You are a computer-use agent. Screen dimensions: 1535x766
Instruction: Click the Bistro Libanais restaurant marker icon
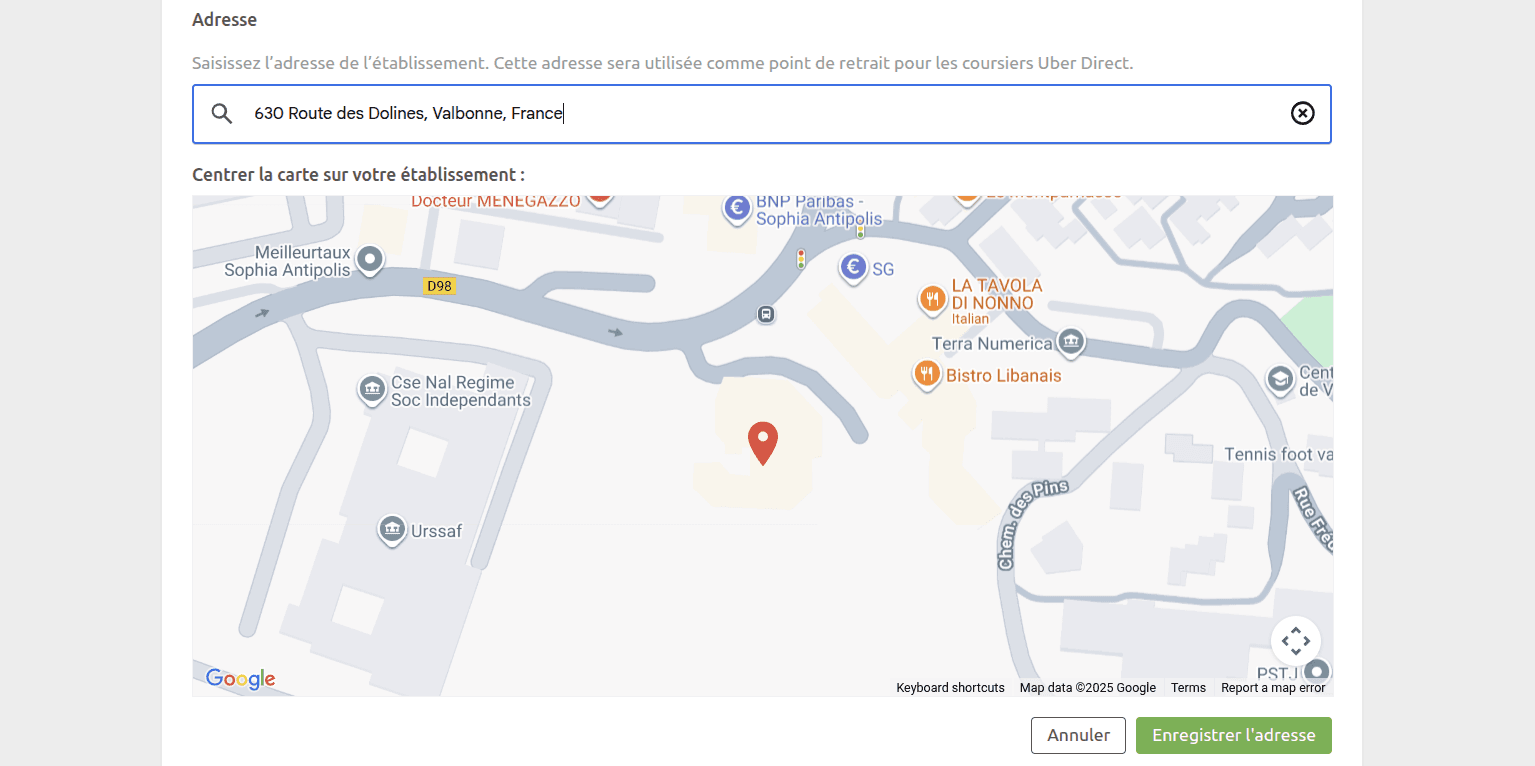click(926, 374)
